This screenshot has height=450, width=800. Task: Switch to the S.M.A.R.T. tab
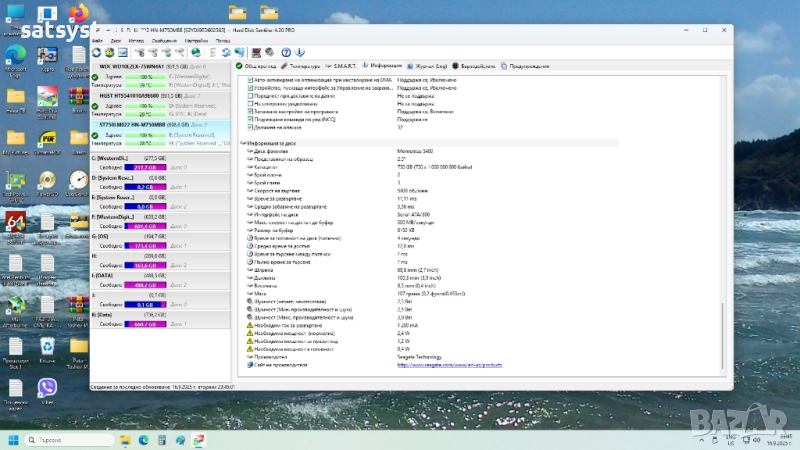(x=344, y=66)
